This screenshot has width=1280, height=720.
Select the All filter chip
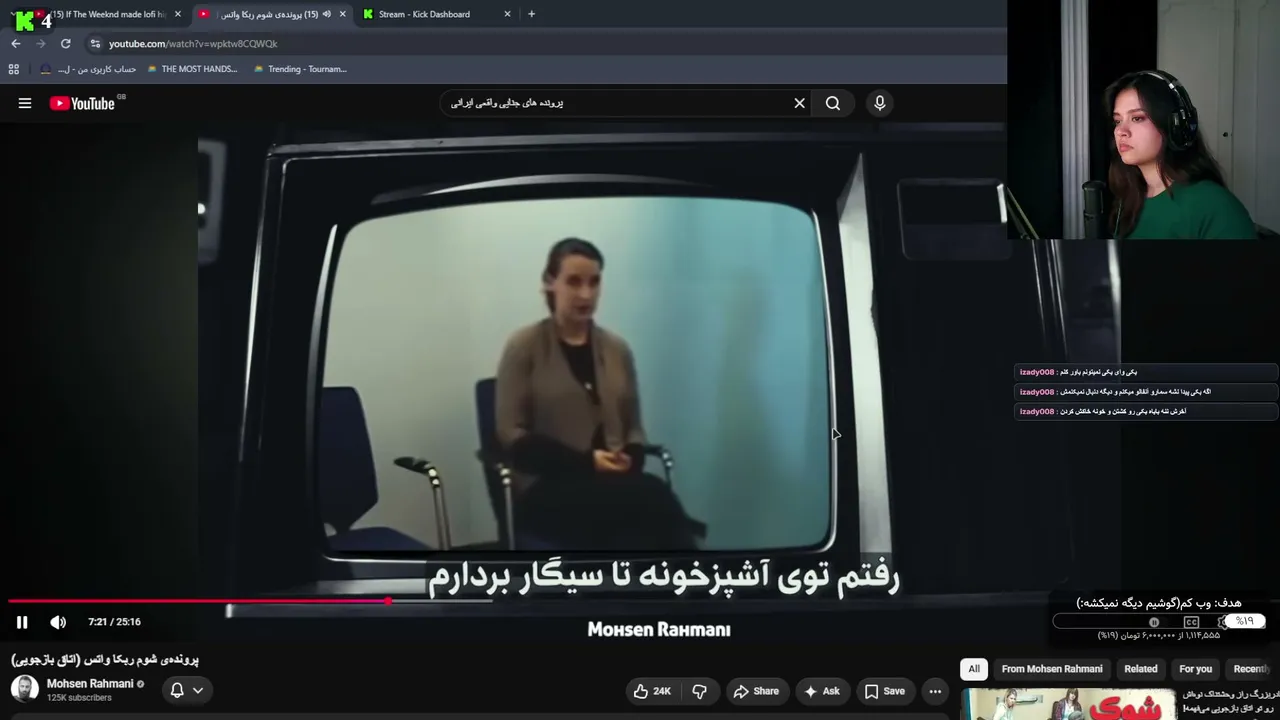(x=974, y=669)
